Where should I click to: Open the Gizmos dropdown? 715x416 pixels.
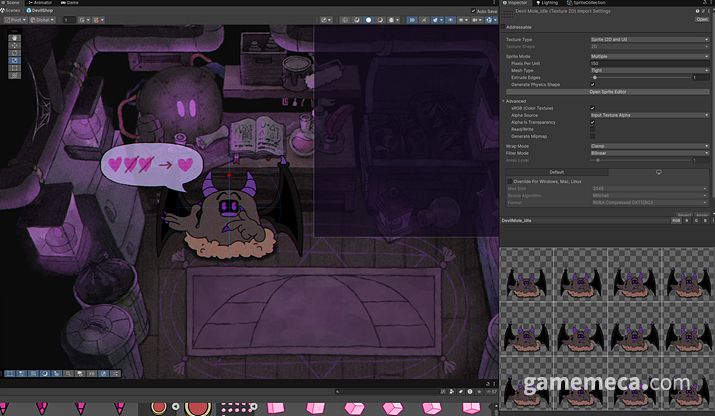pyautogui.click(x=492, y=20)
